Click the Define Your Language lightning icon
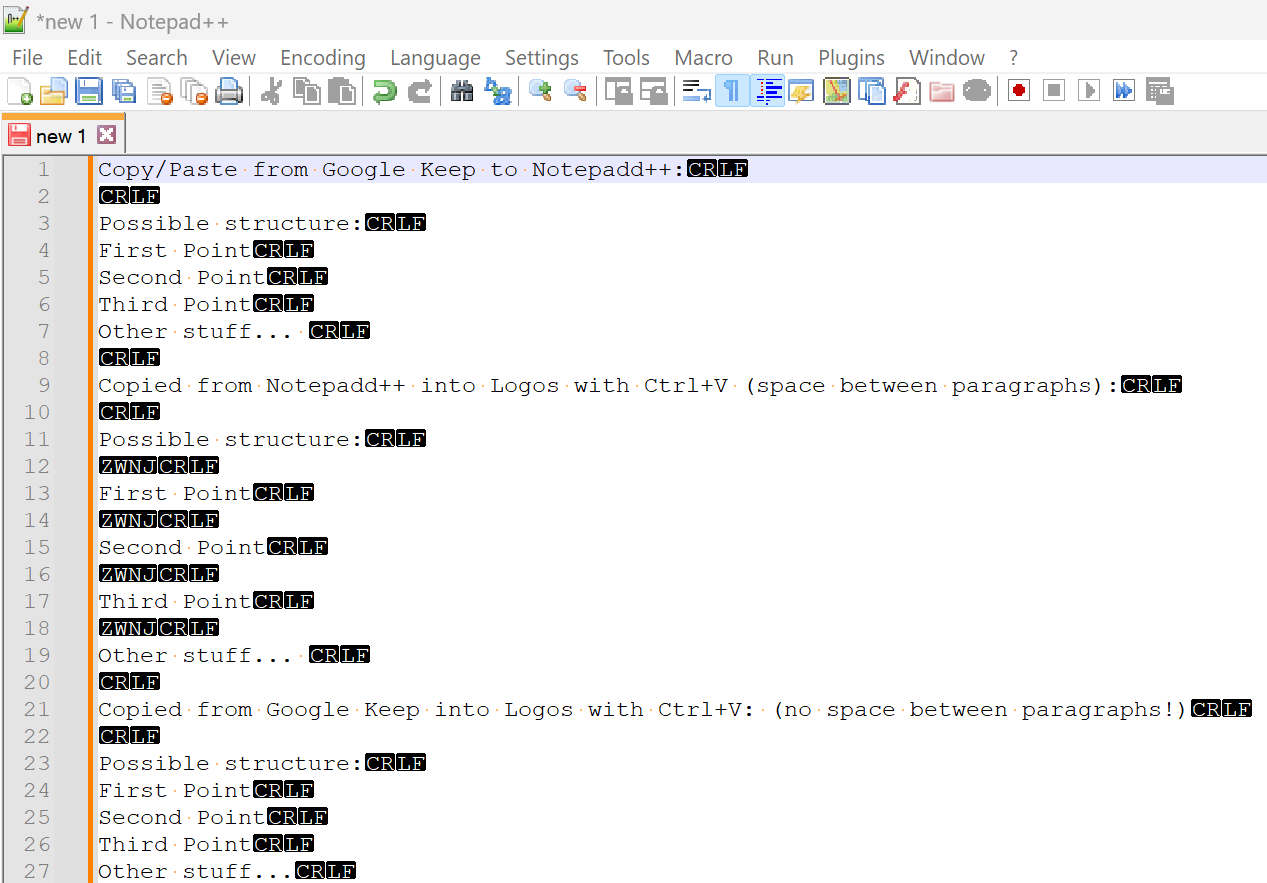 [x=801, y=92]
